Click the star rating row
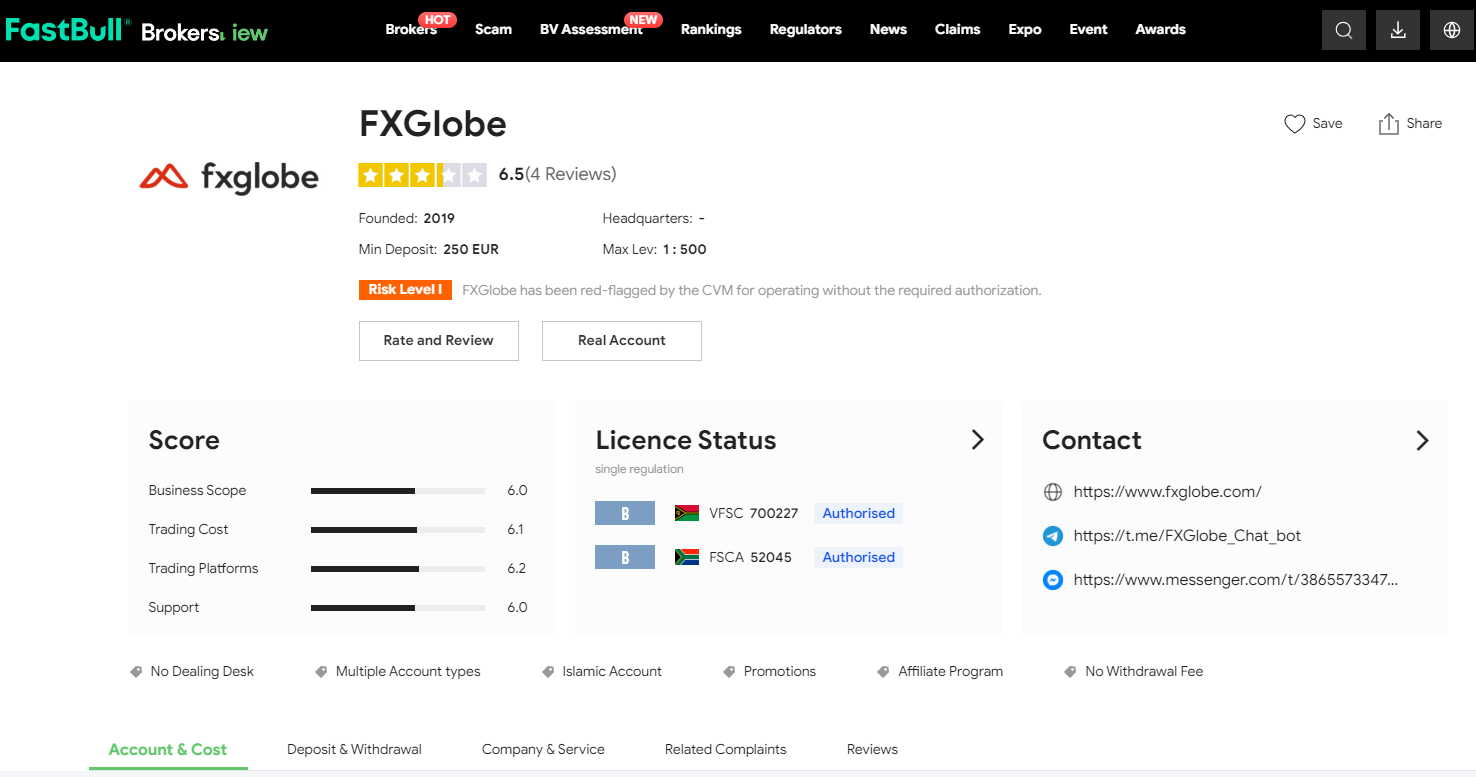 [x=423, y=175]
